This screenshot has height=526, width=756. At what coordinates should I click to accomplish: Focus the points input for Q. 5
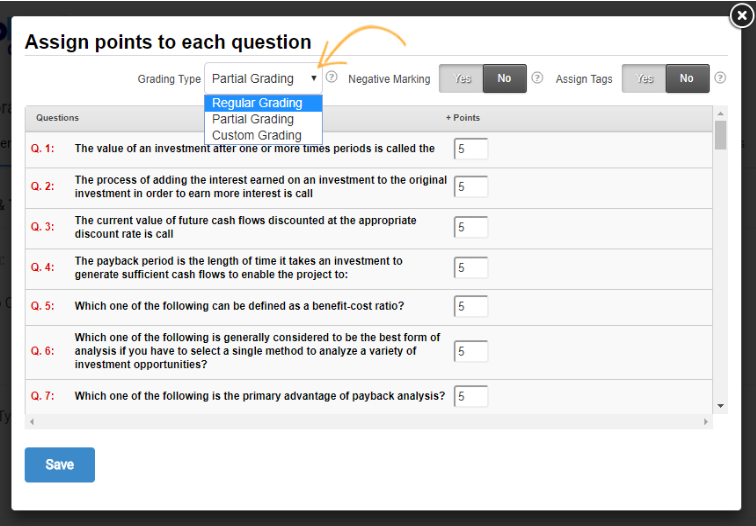tap(471, 306)
